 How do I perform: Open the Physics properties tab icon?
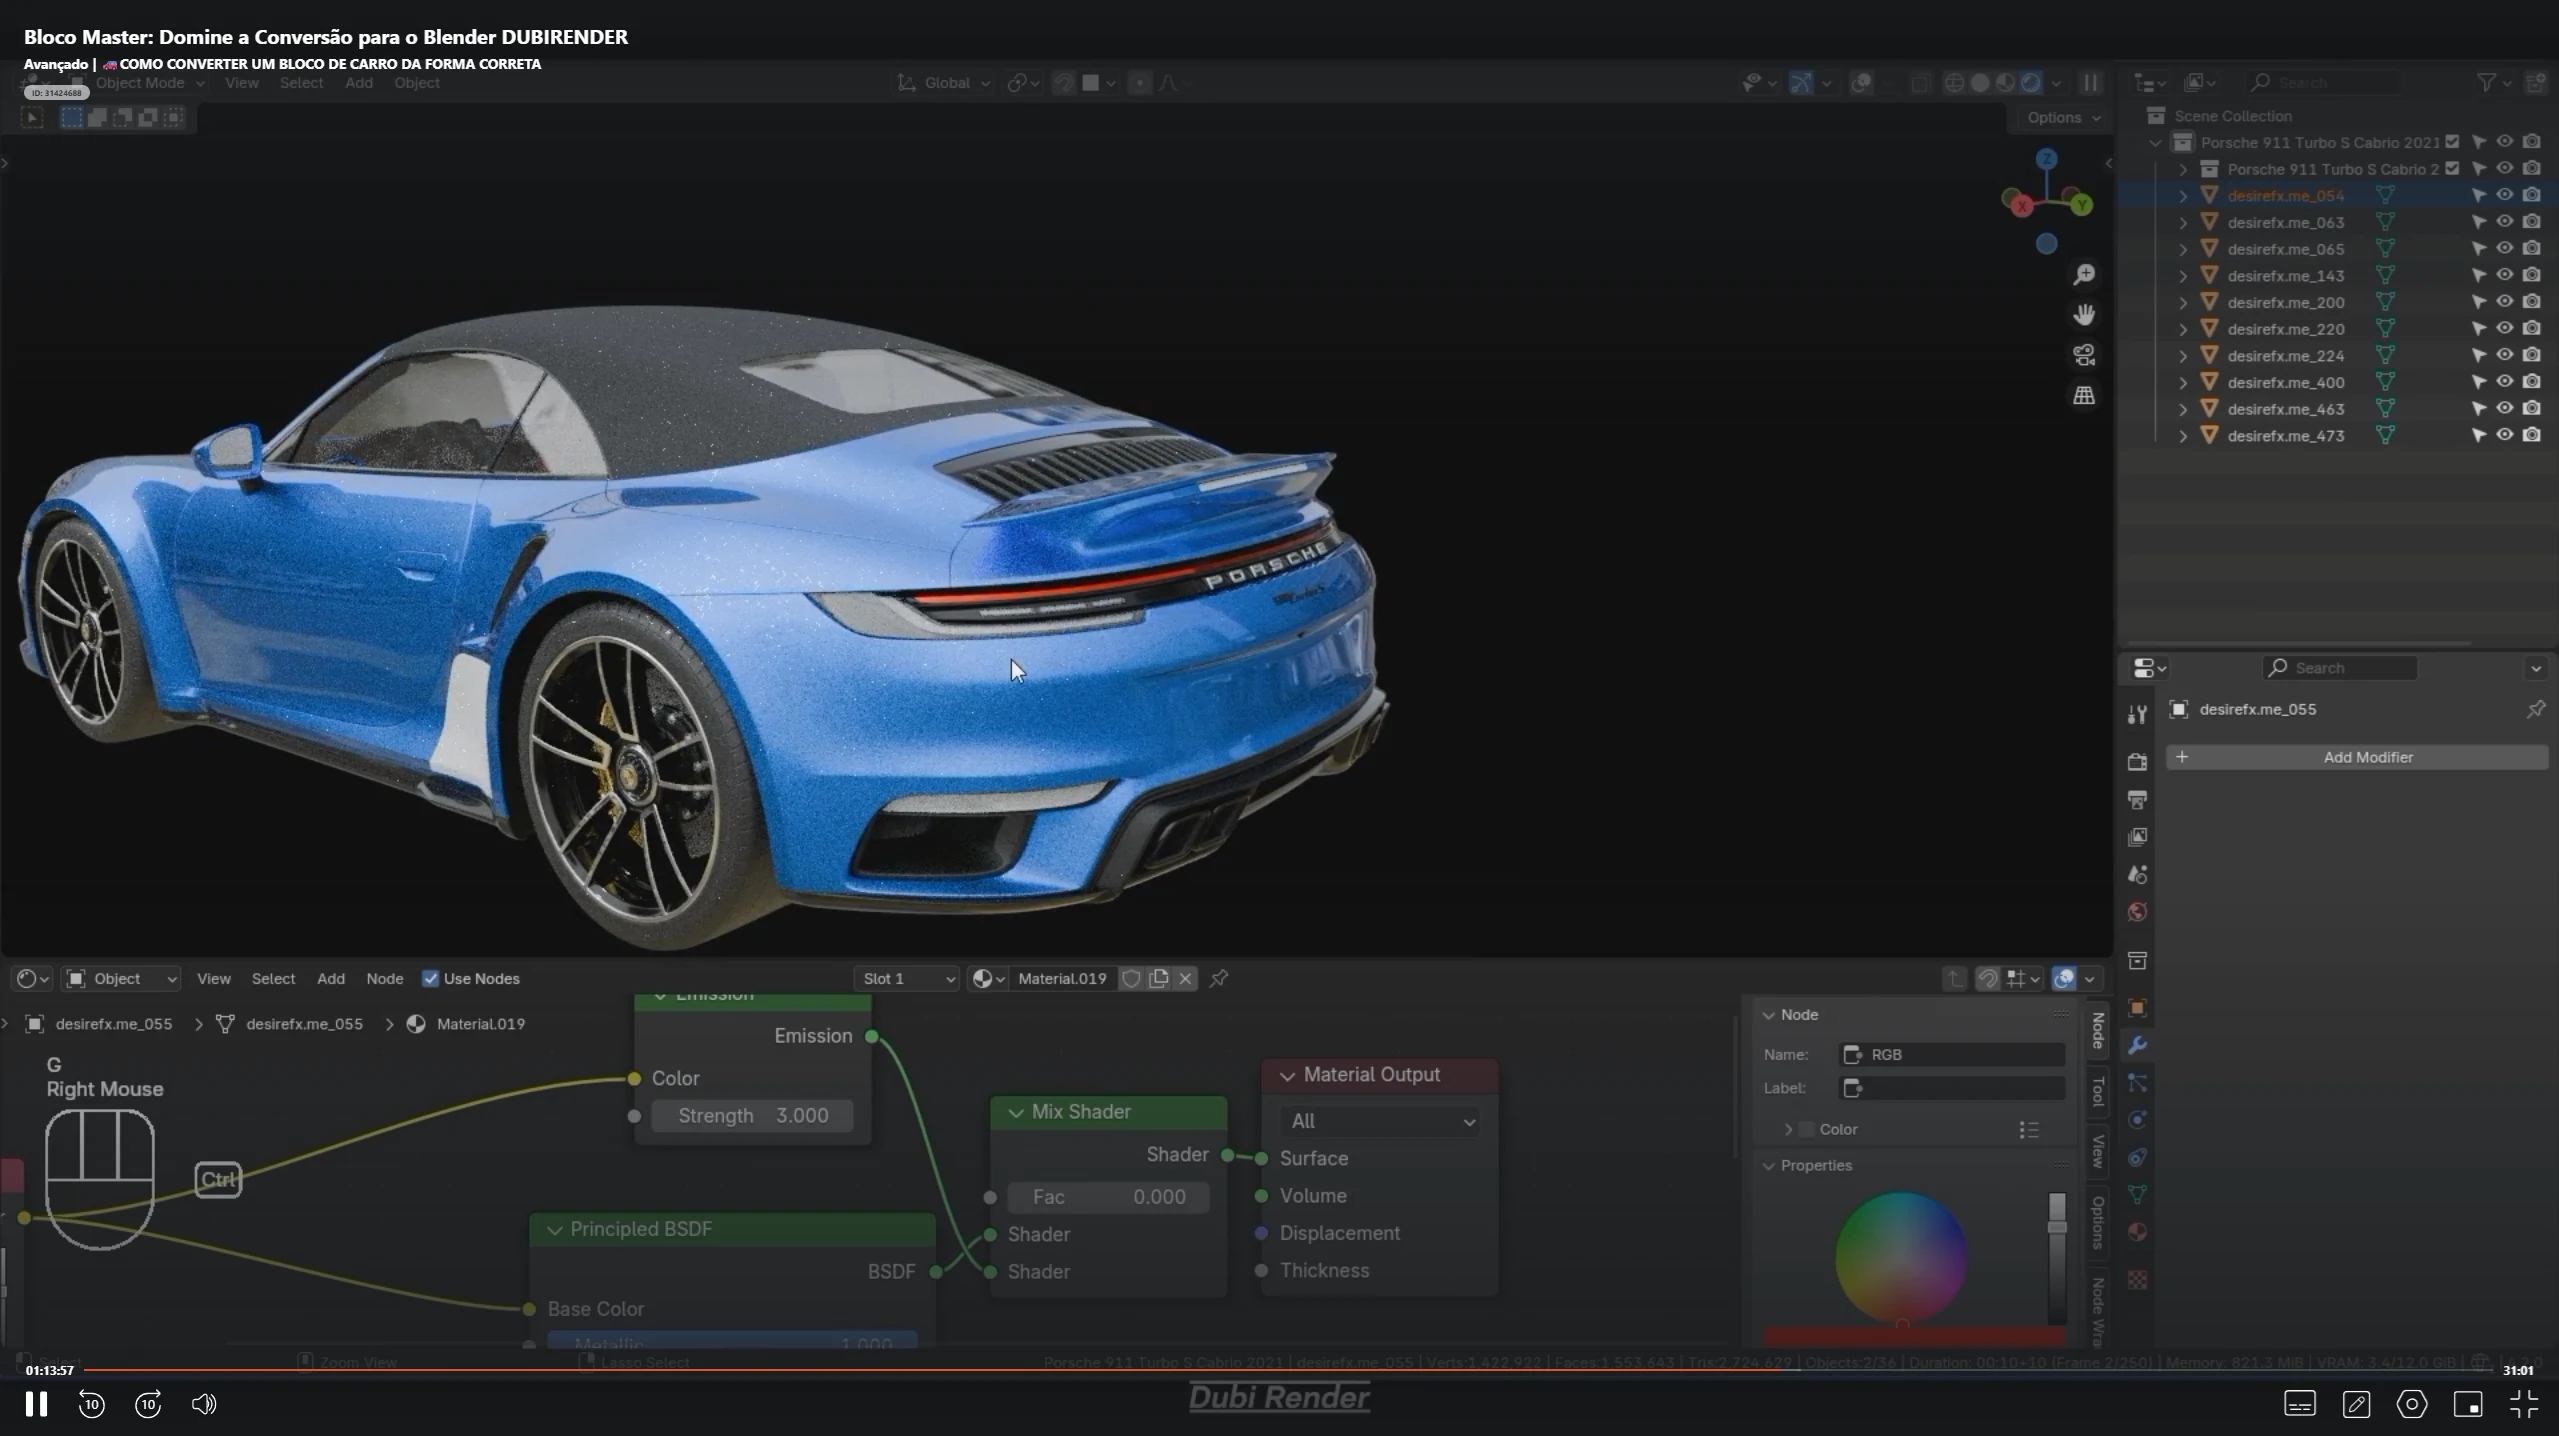(2137, 1120)
